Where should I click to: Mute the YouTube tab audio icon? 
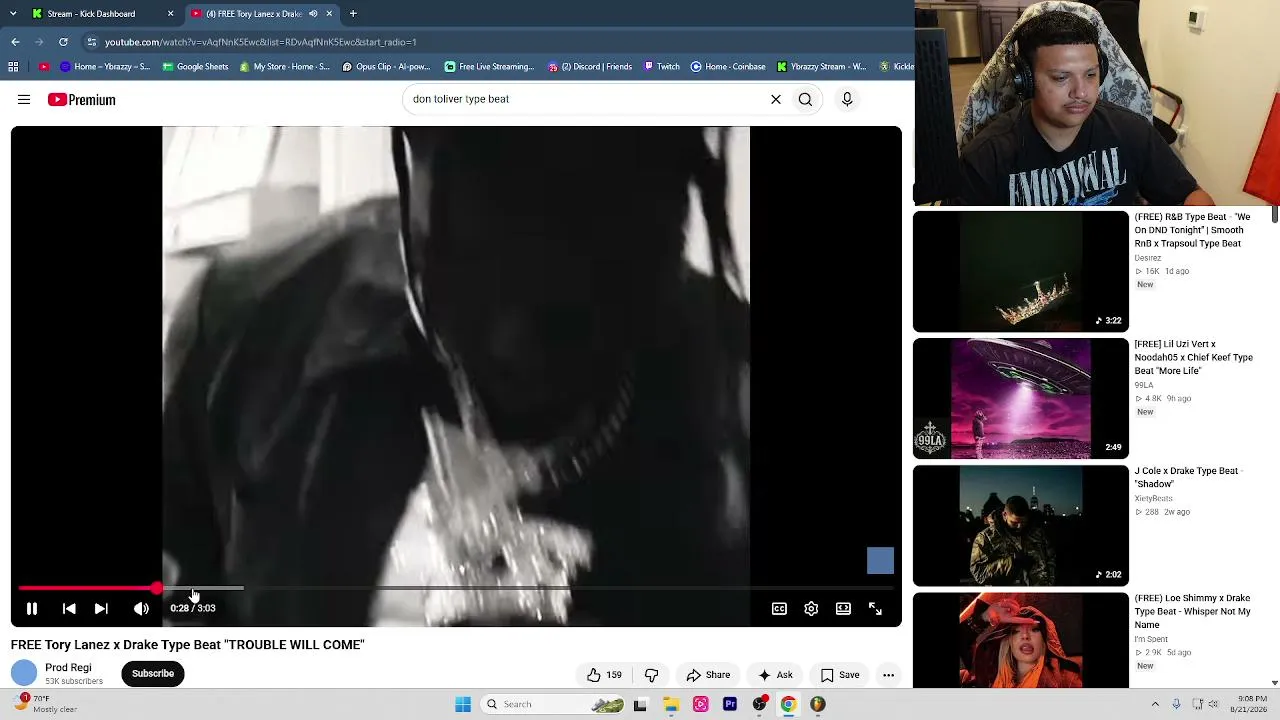[x=313, y=14]
